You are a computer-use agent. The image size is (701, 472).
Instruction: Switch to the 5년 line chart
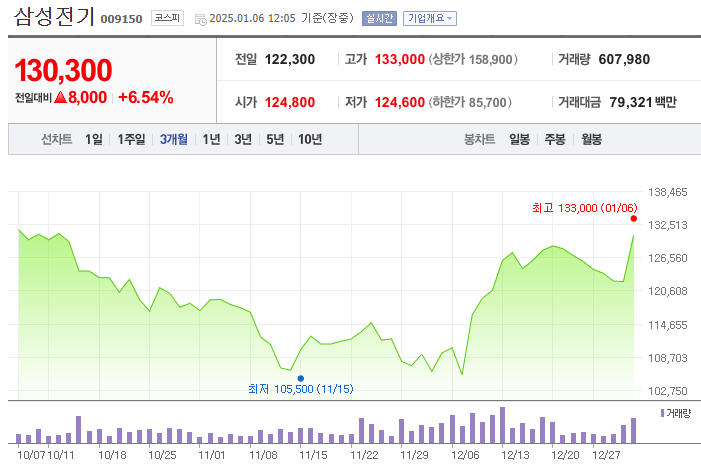point(275,139)
